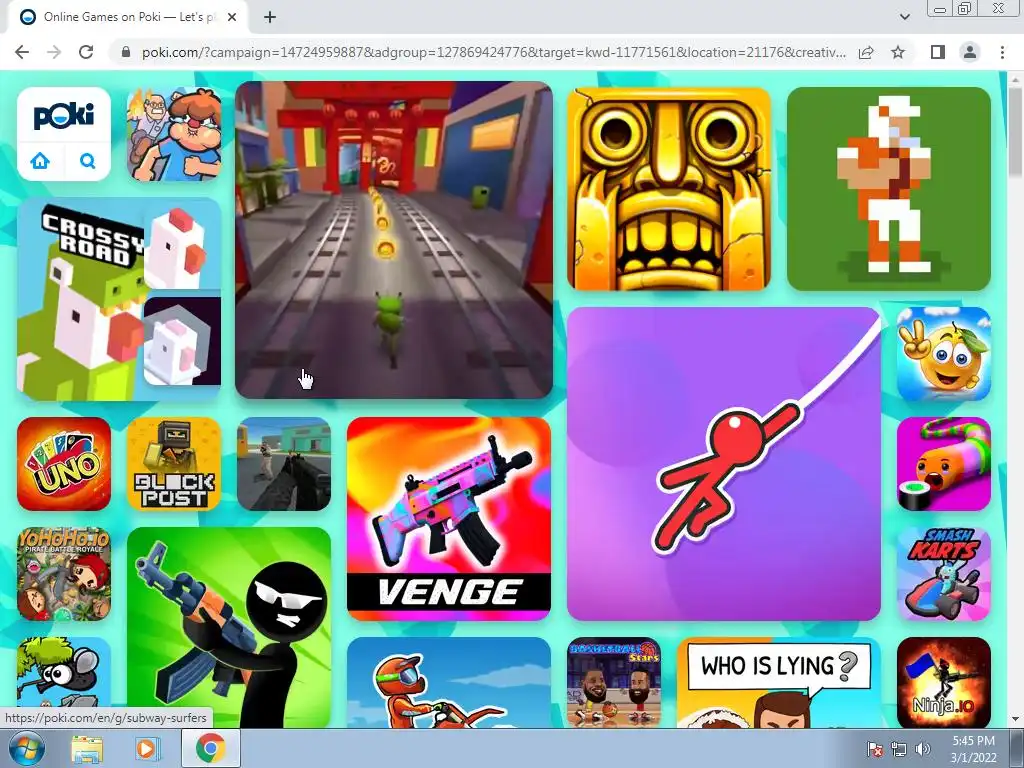Viewport: 1024px width, 768px height.
Task: Open the Crossy Road game tile
Action: 119,299
